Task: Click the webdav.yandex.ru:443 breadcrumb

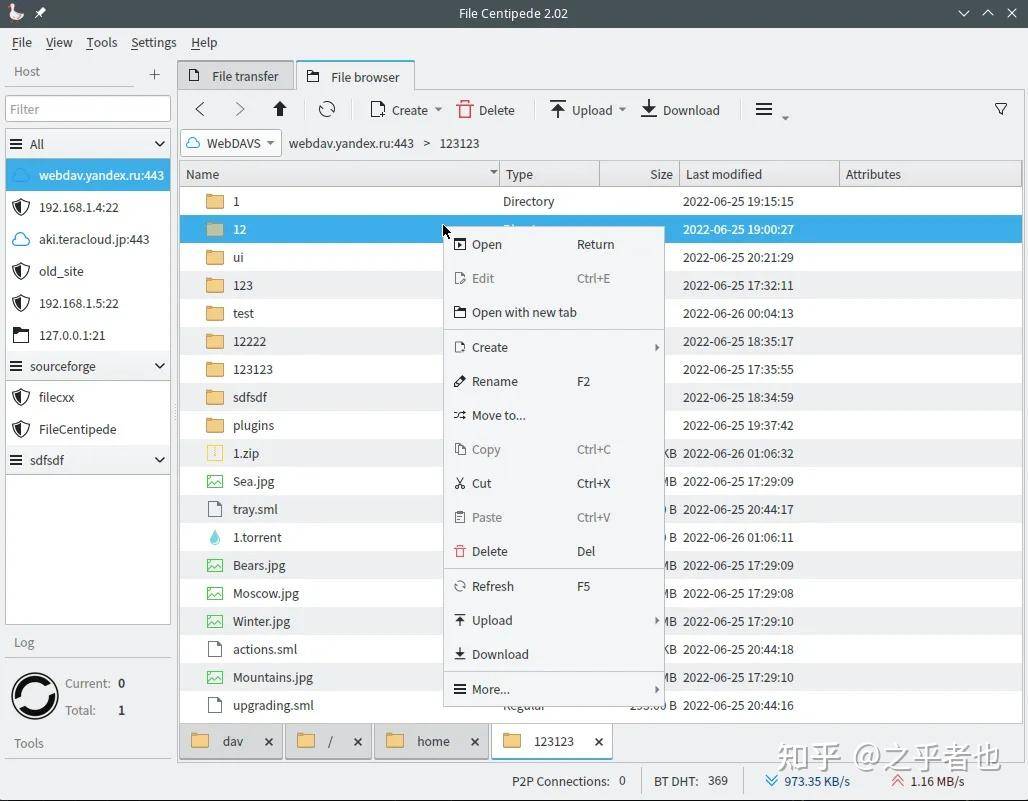Action: pyautogui.click(x=351, y=143)
